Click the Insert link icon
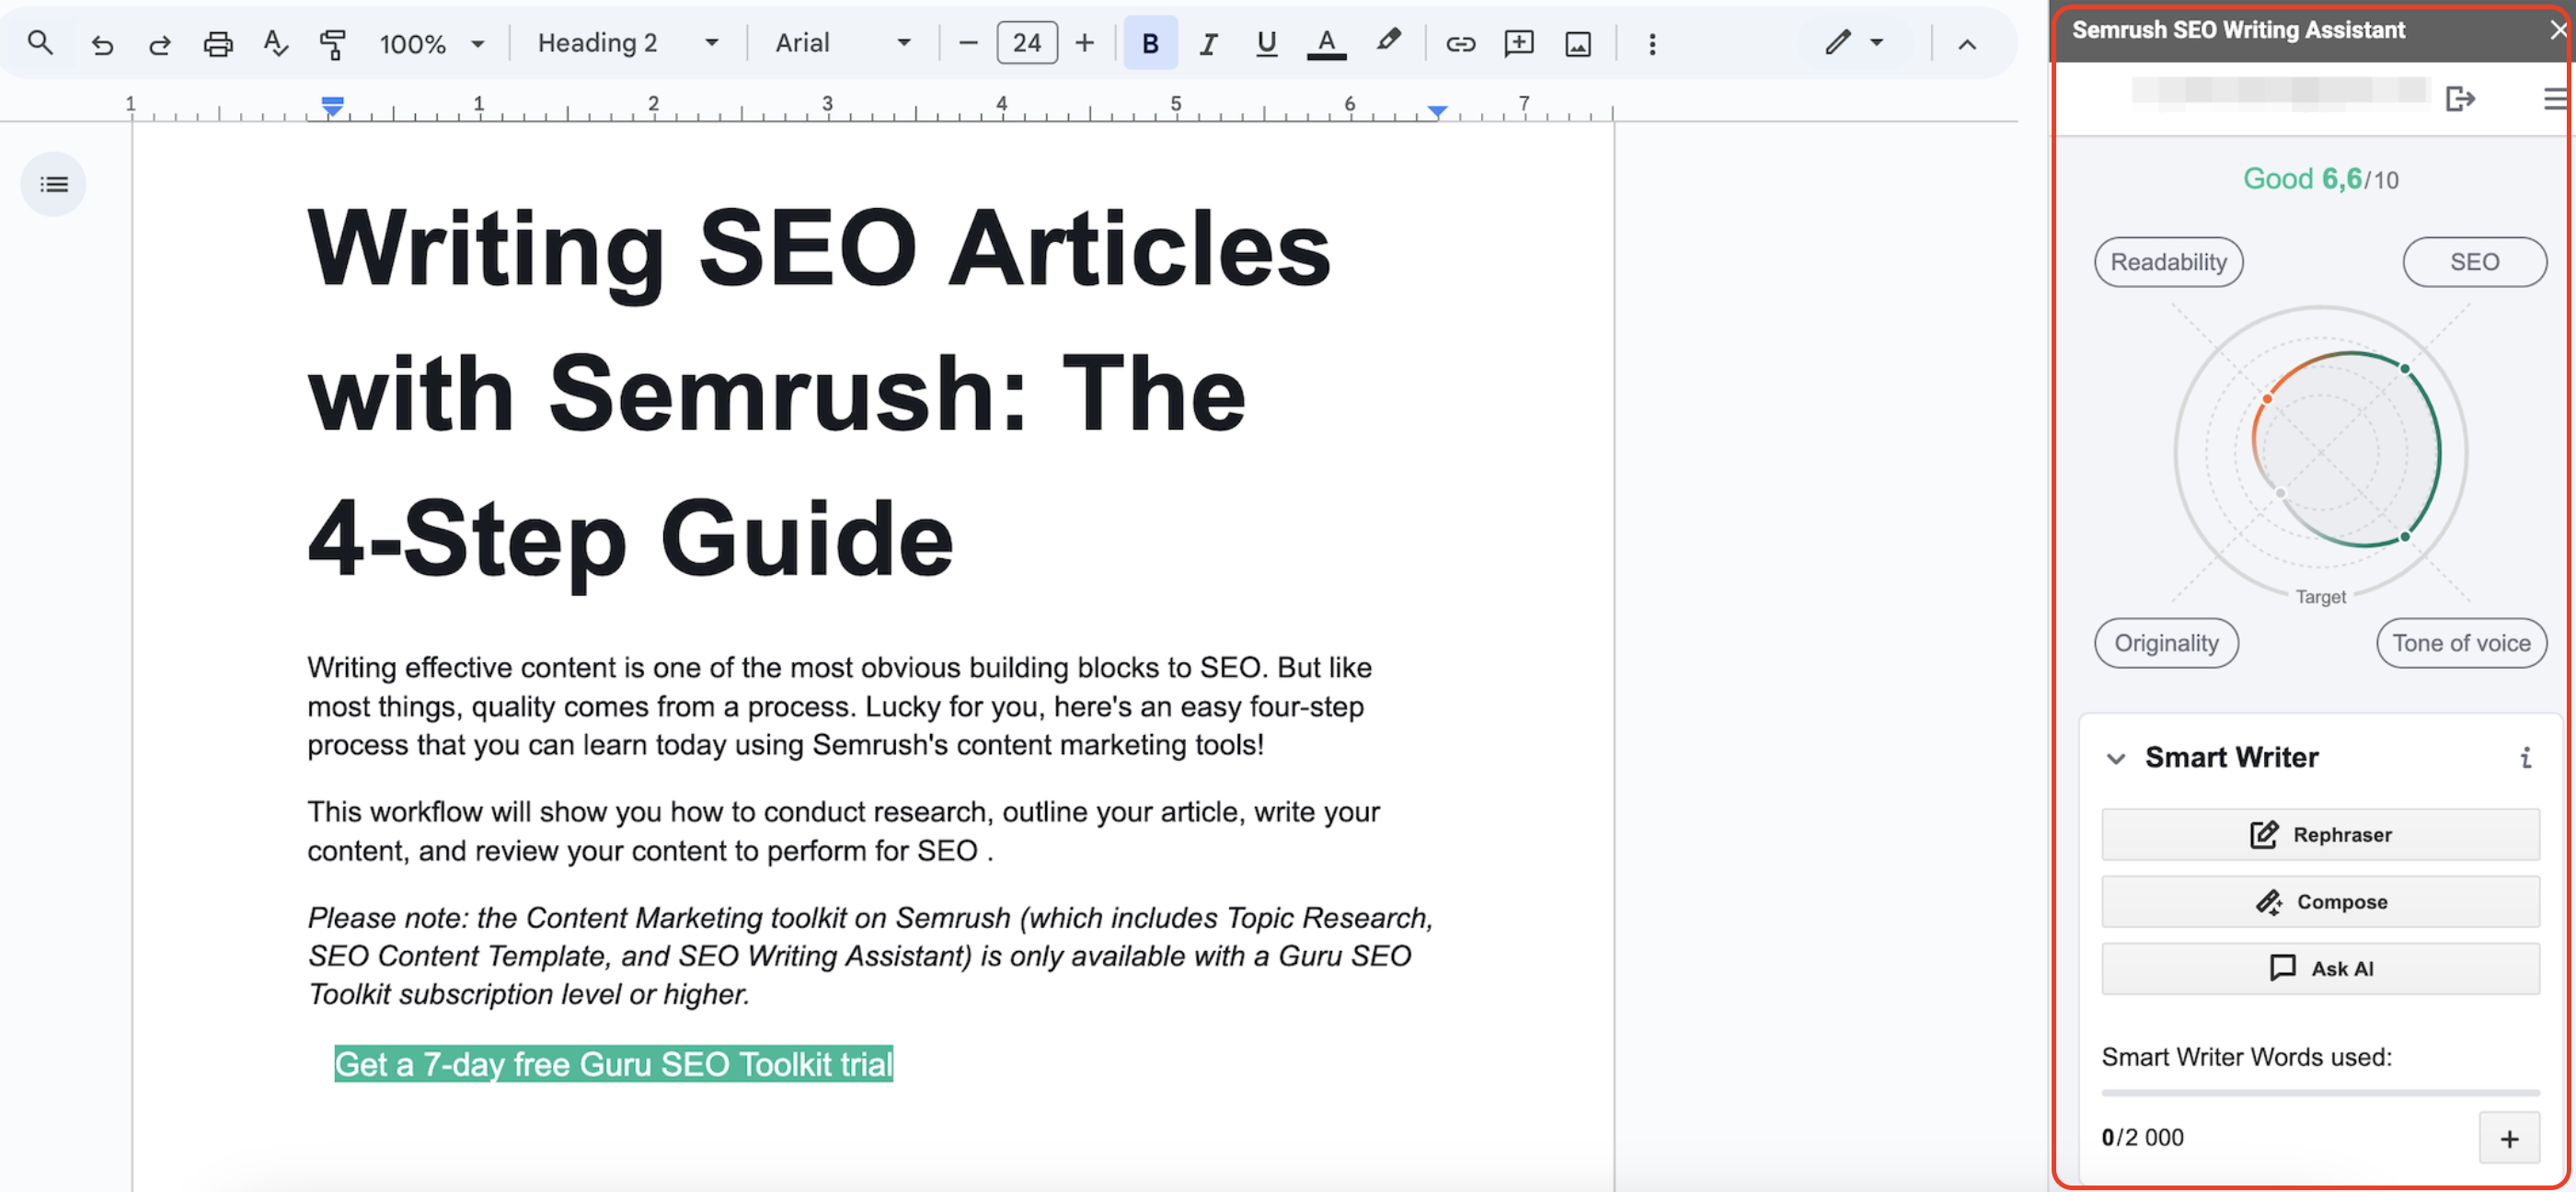 pyautogui.click(x=1459, y=42)
